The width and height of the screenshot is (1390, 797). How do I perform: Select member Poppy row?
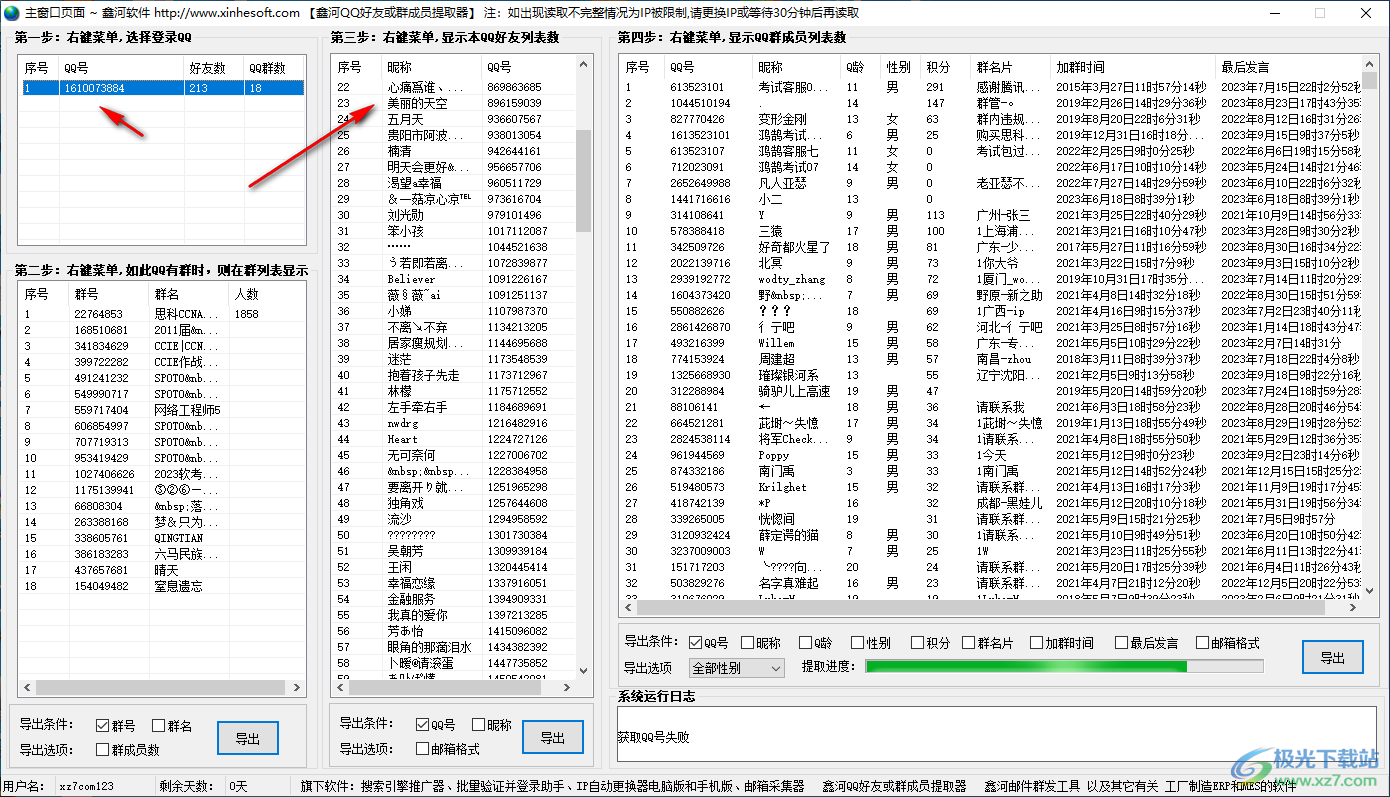click(x=990, y=455)
